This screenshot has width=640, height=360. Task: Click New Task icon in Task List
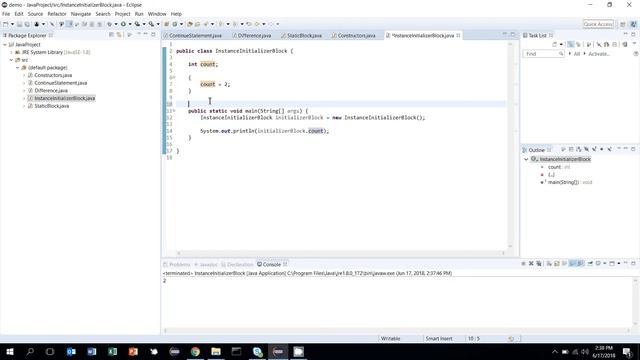pos(555,44)
